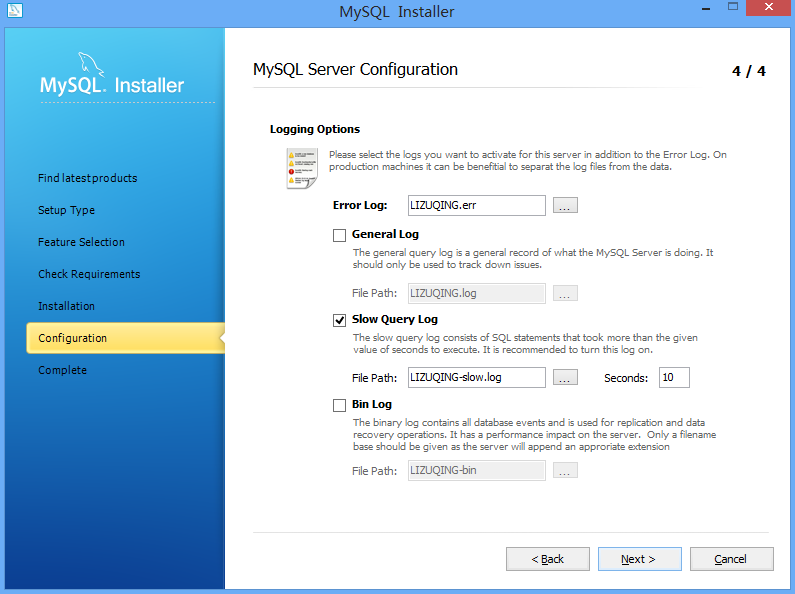Select the highlighted Configuration step
This screenshot has height=594, width=795.
(125, 338)
